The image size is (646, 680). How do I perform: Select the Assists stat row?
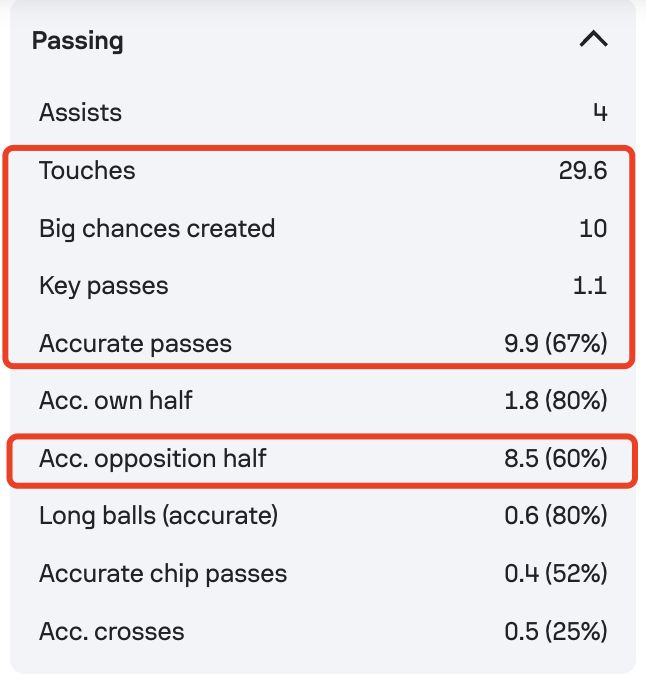coord(323,113)
